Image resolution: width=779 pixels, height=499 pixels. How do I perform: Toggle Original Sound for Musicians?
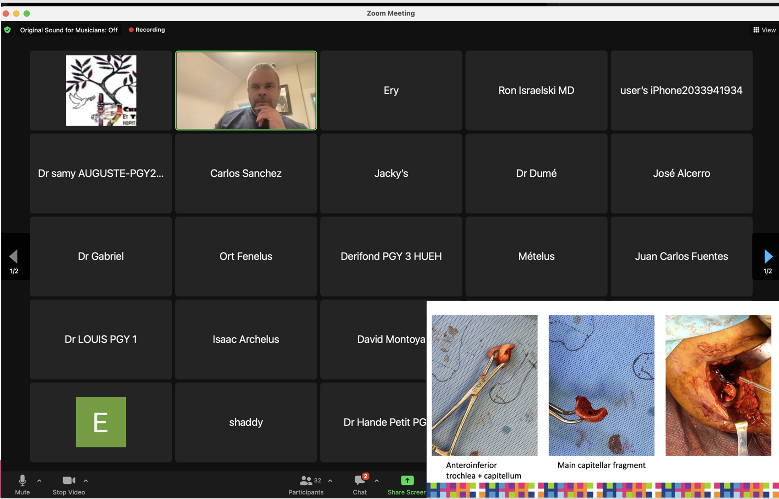(69, 30)
